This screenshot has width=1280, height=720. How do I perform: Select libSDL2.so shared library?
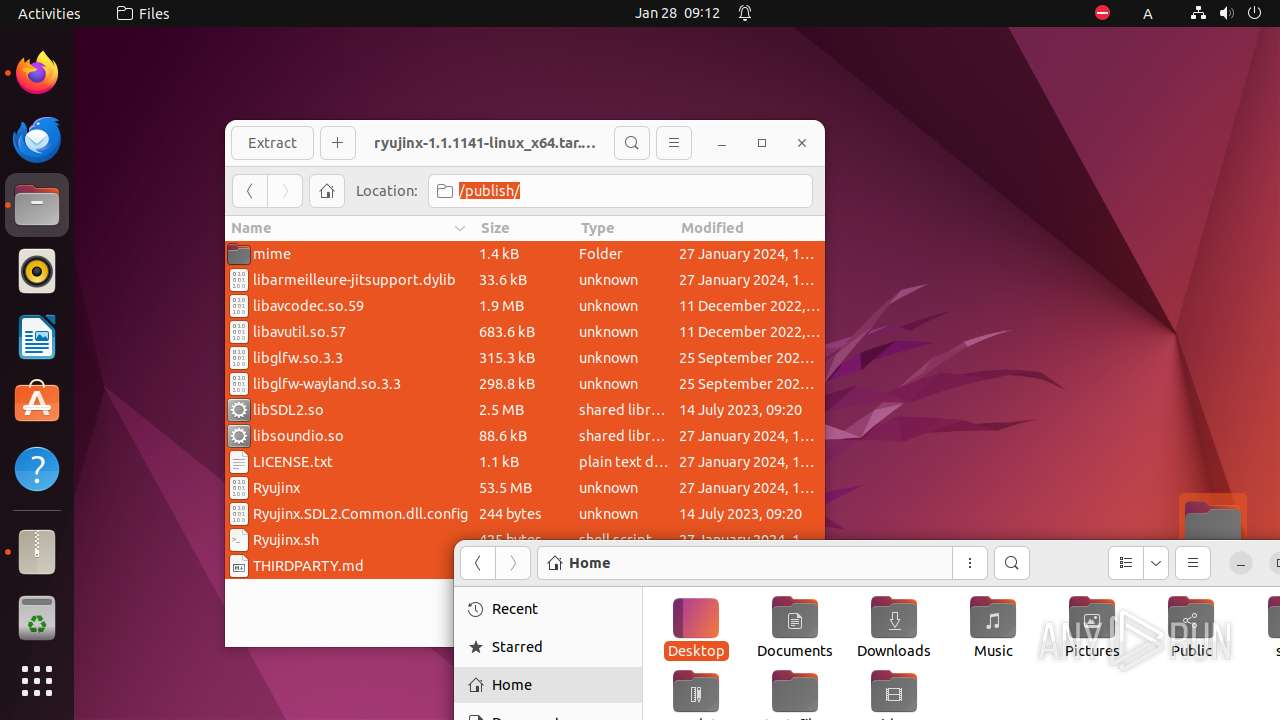pos(525,410)
